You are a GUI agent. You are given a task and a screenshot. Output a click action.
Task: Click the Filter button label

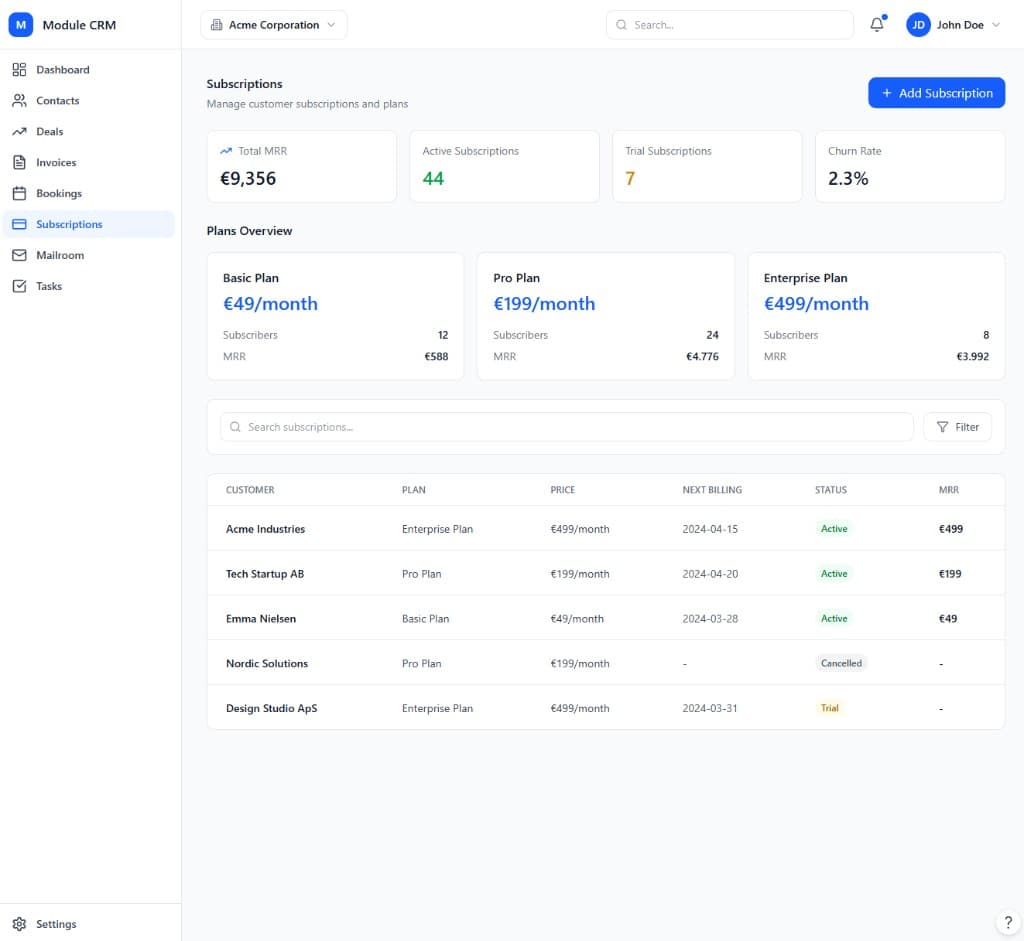(x=967, y=427)
